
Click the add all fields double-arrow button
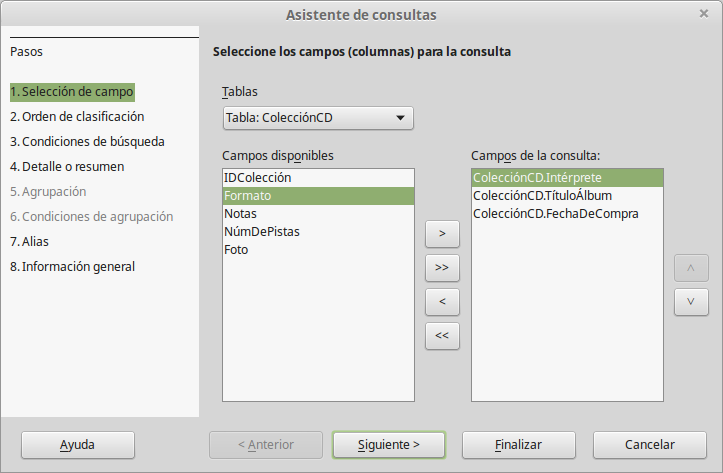442,268
